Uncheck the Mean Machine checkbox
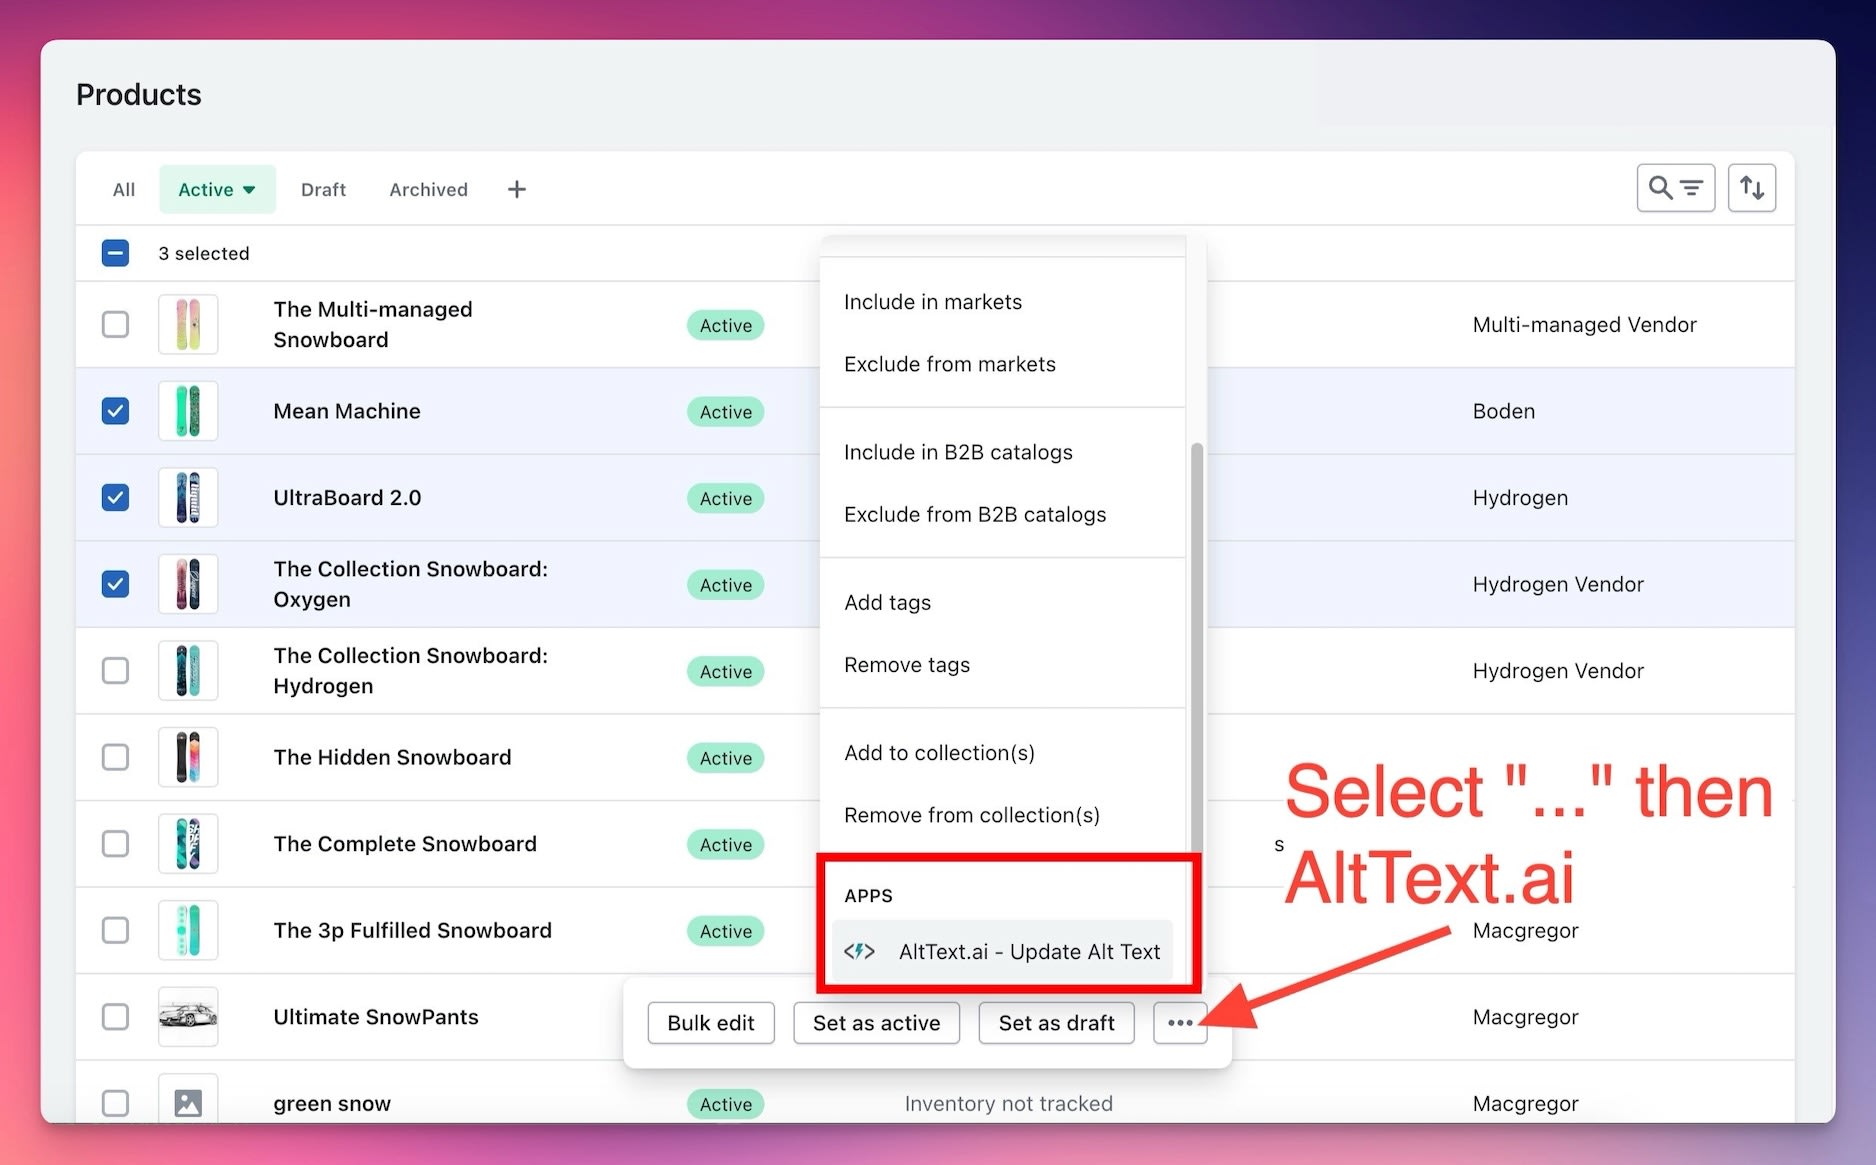Image resolution: width=1876 pixels, height=1165 pixels. pyautogui.click(x=115, y=411)
